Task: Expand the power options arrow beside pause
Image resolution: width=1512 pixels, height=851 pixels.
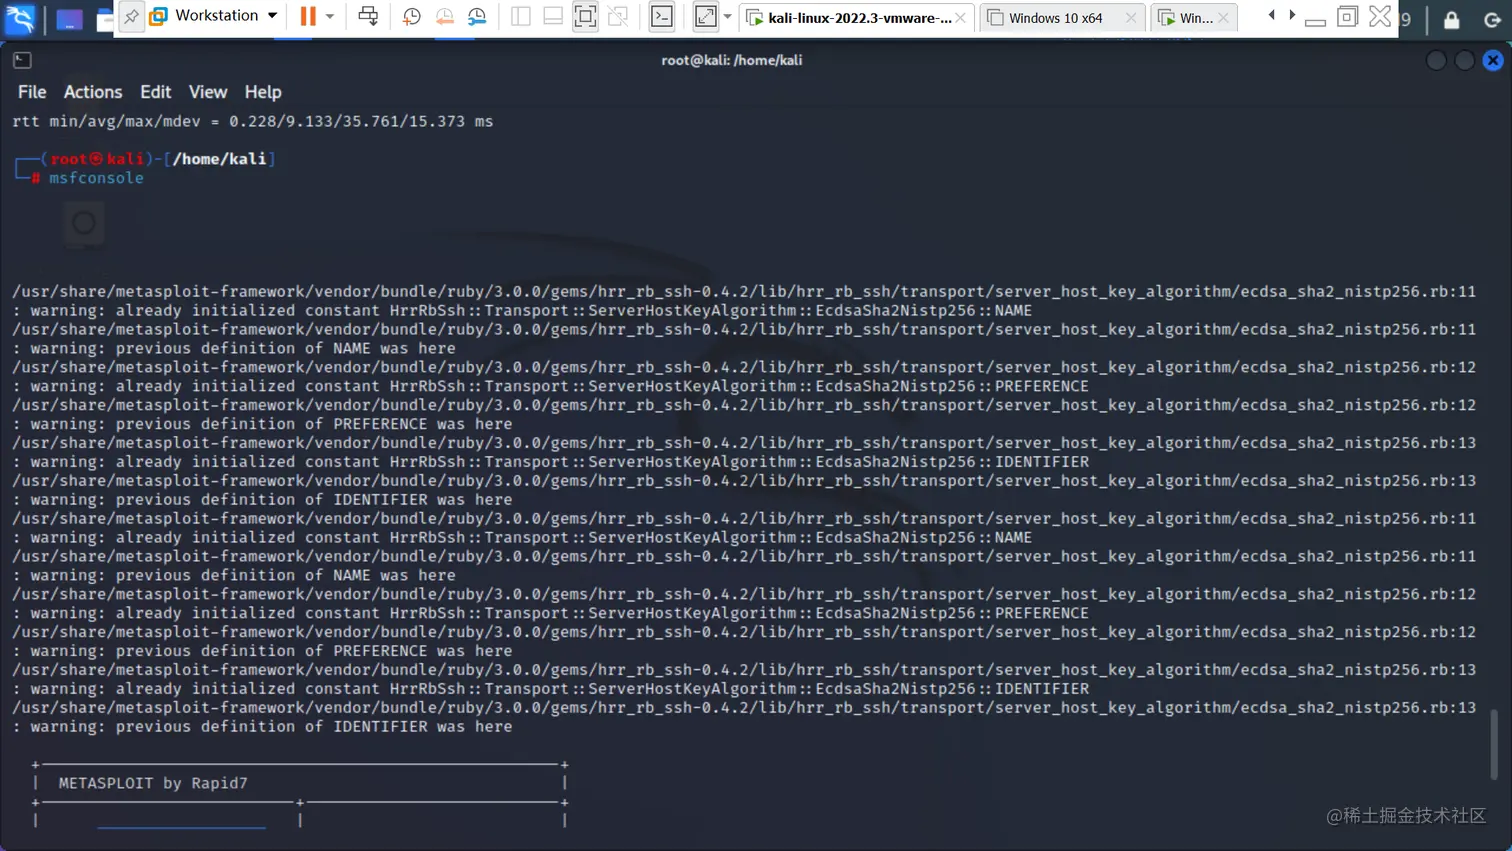Action: click(x=330, y=17)
